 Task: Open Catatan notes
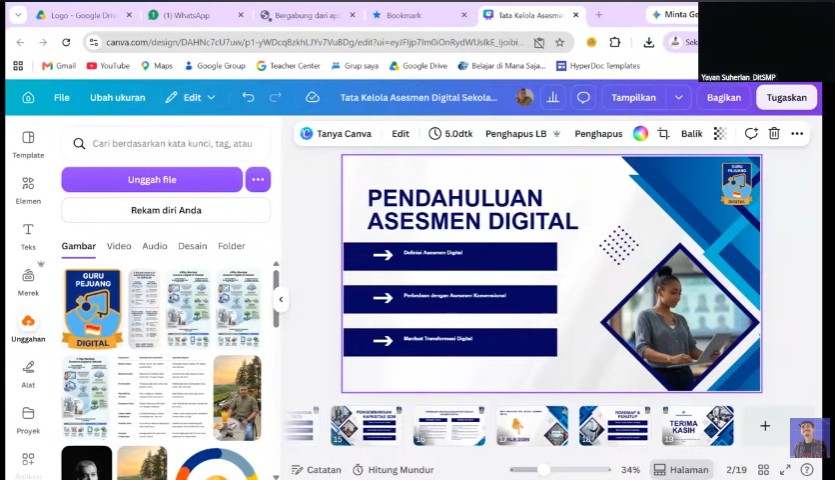(x=316, y=470)
